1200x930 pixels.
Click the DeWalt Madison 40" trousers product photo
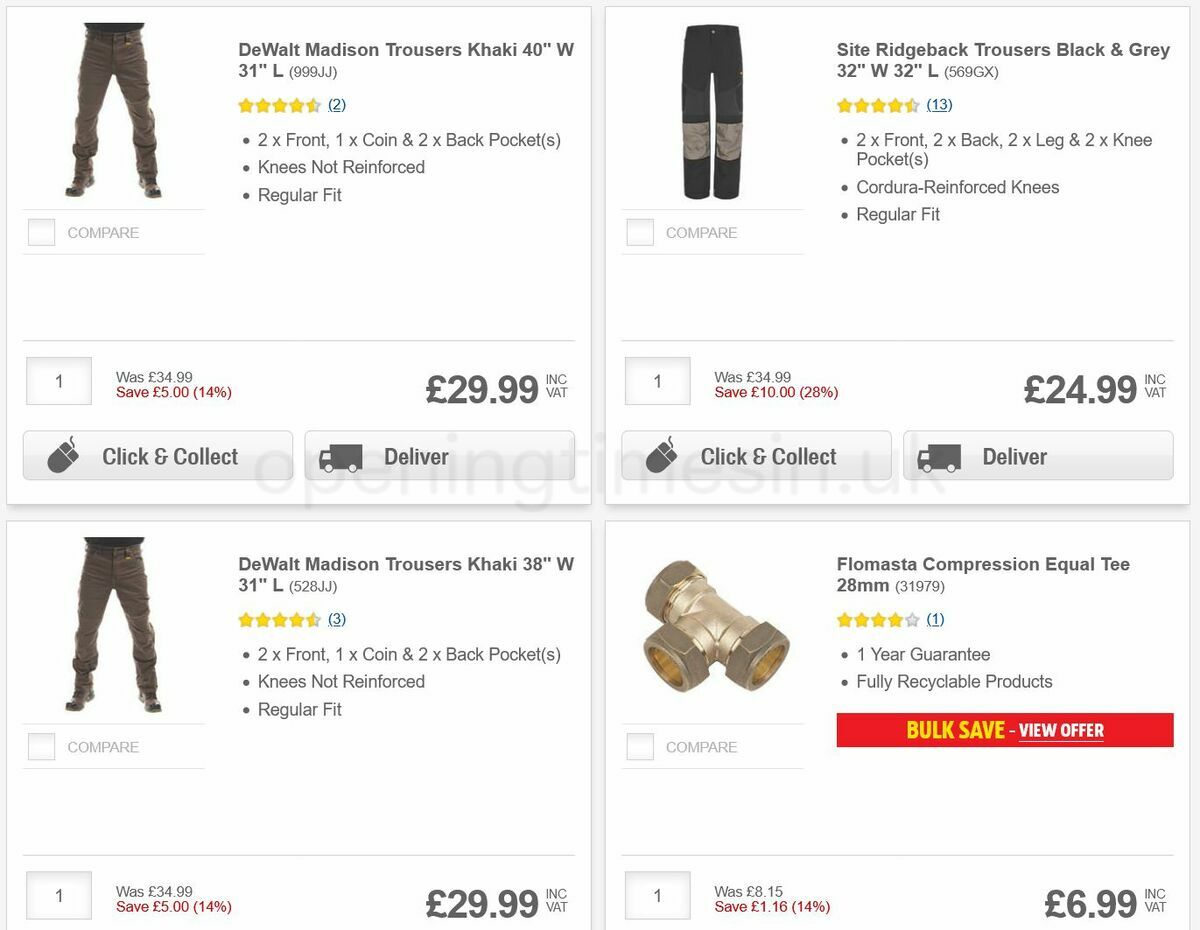click(113, 110)
